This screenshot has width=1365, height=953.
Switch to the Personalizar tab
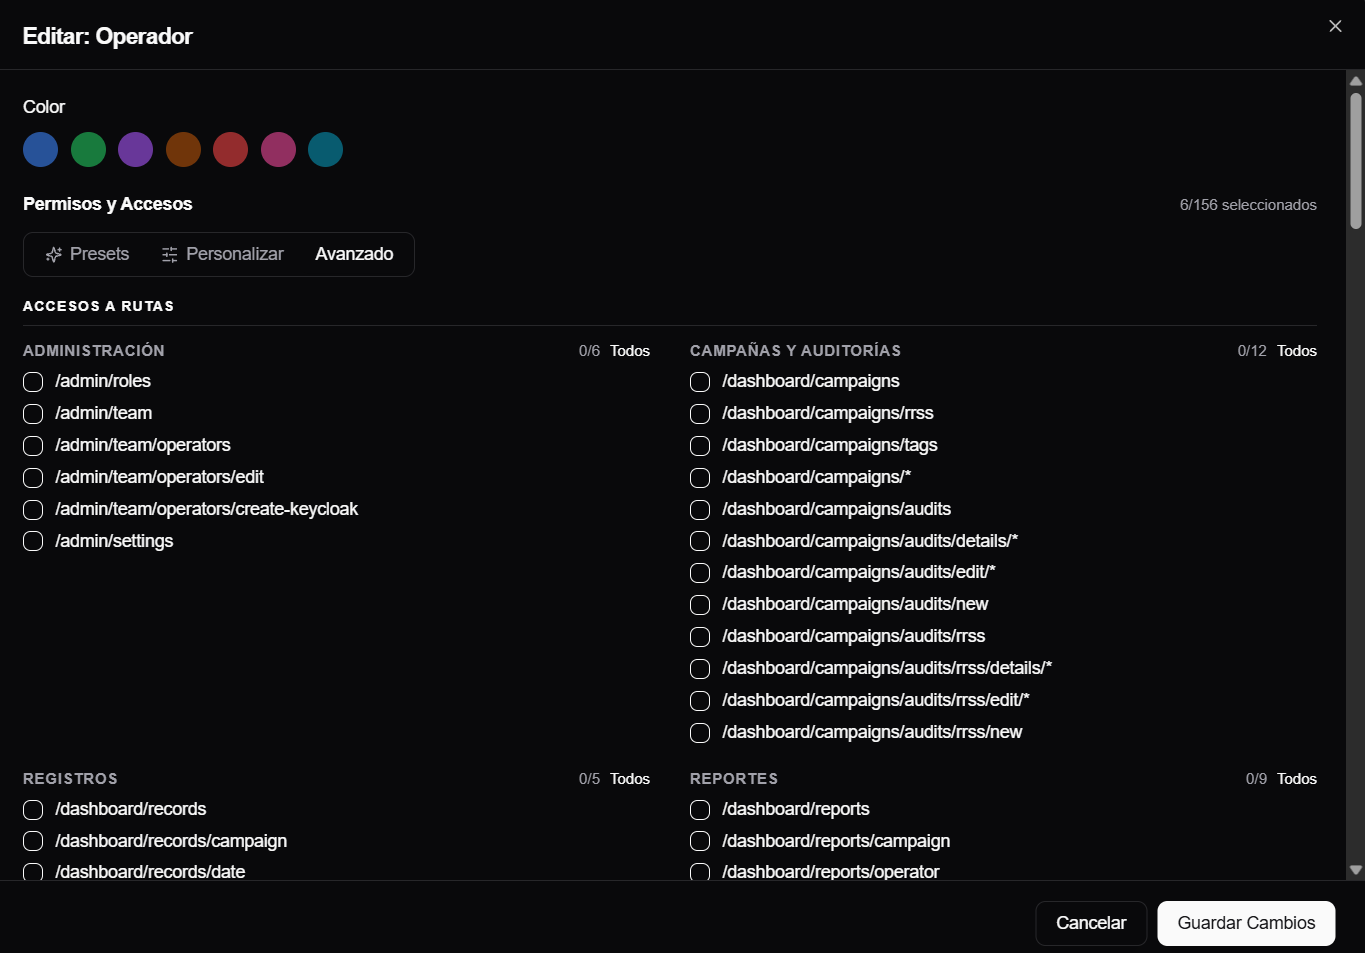pyautogui.click(x=223, y=254)
